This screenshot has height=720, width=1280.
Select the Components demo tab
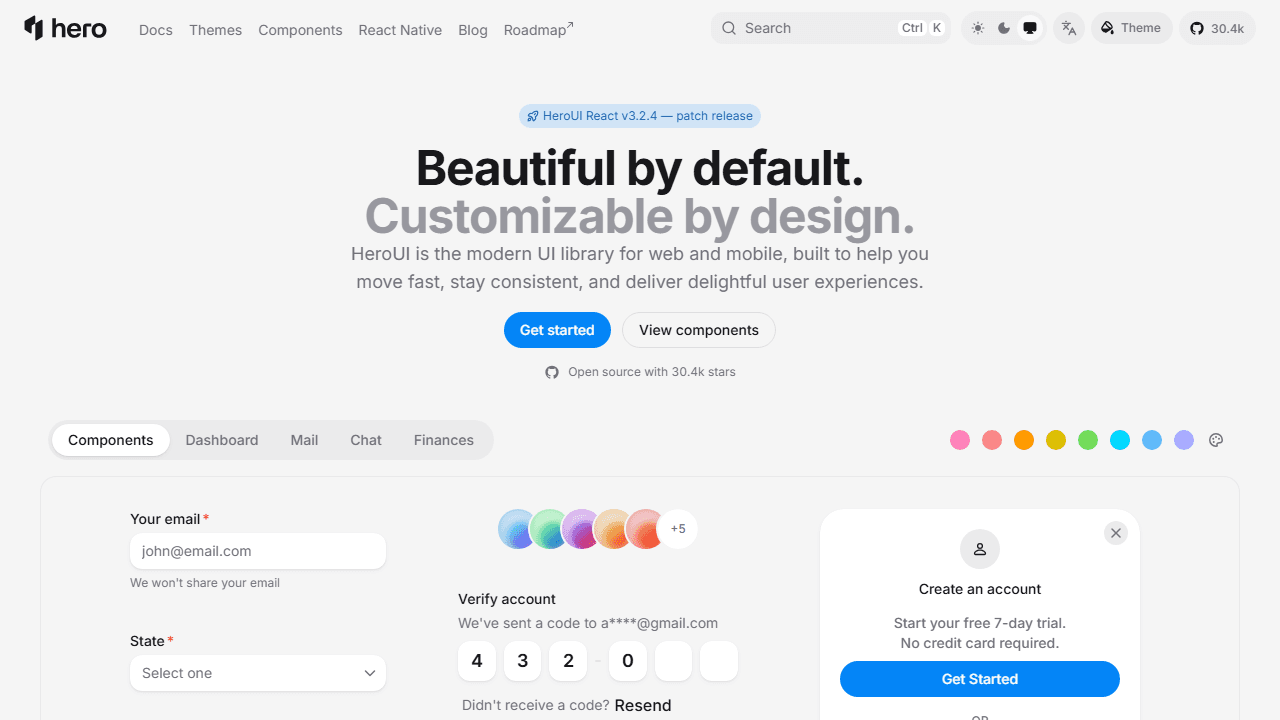click(111, 440)
